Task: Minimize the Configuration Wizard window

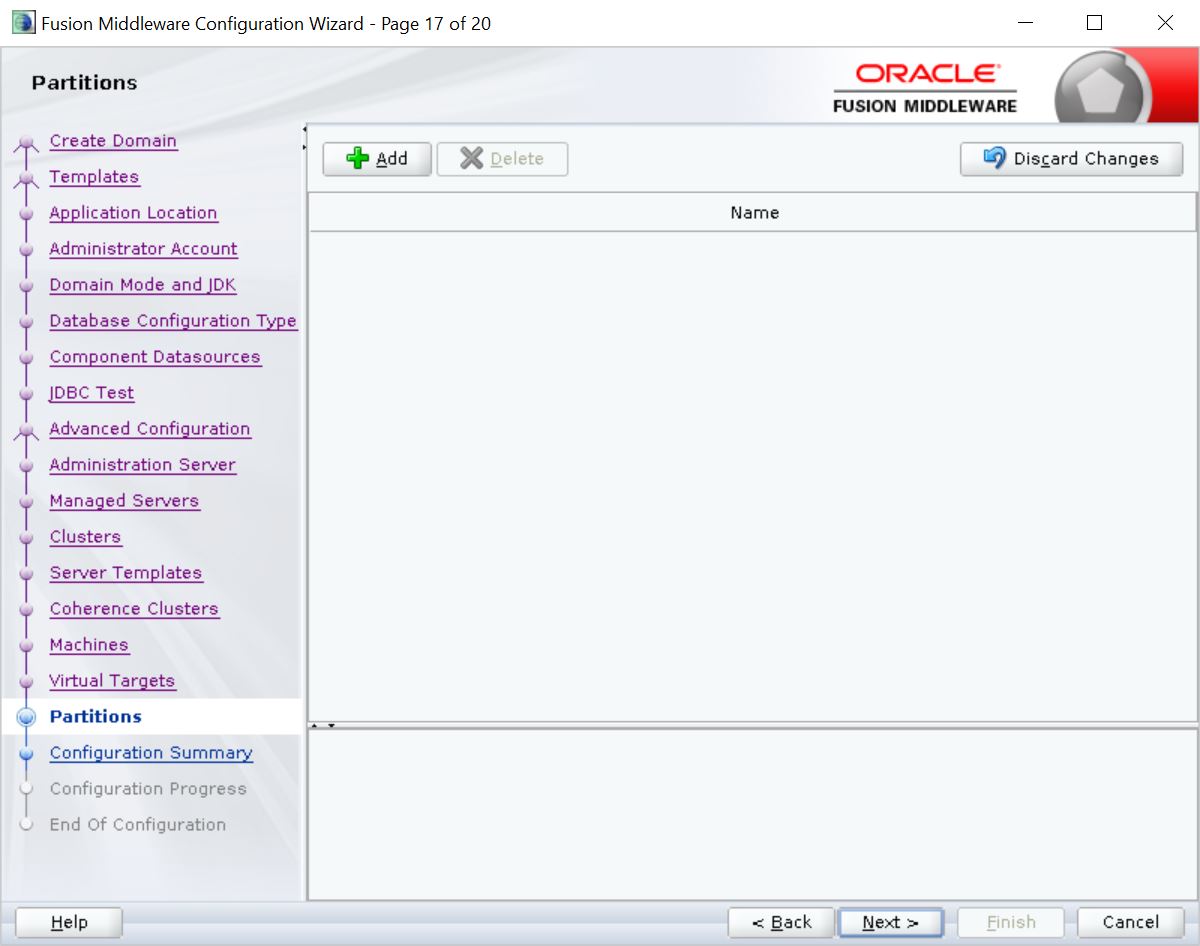Action: pyautogui.click(x=1024, y=22)
